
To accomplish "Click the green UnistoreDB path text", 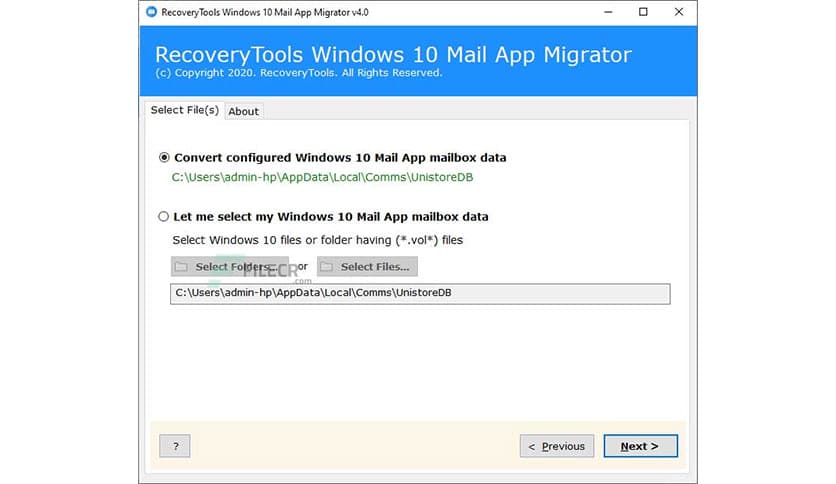I will click(322, 177).
